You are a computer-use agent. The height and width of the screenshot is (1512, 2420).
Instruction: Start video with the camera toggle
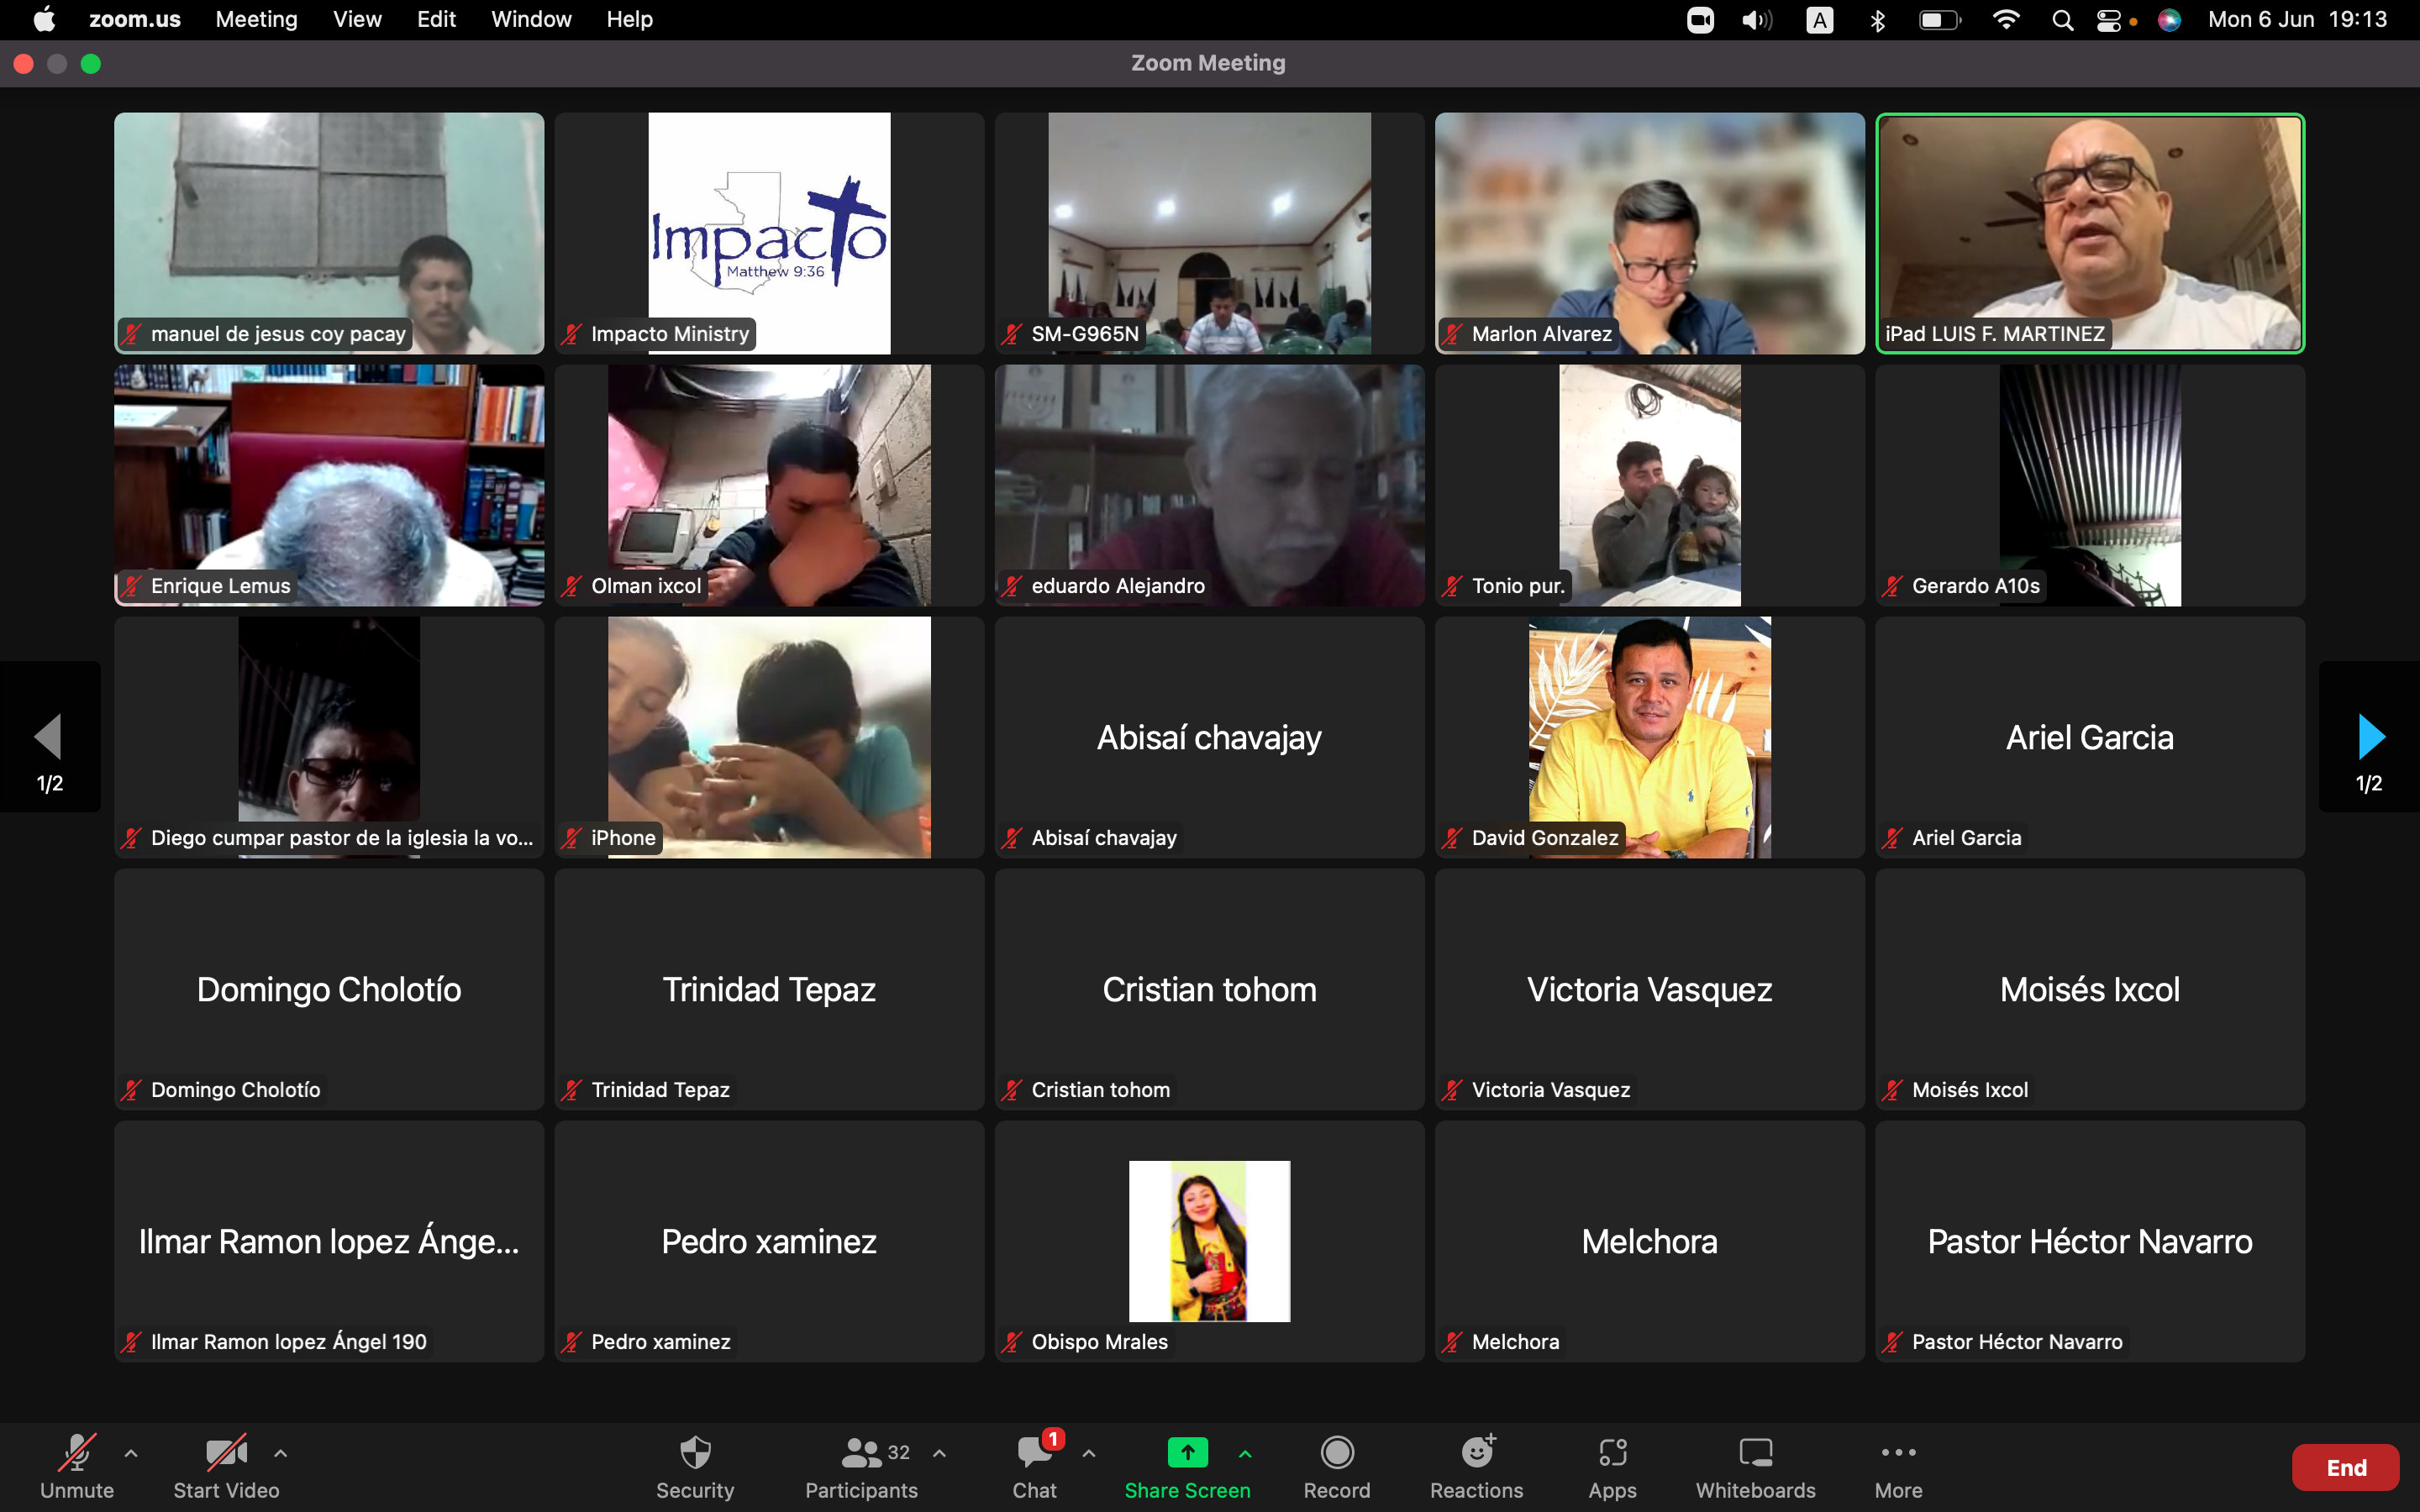(x=226, y=1453)
